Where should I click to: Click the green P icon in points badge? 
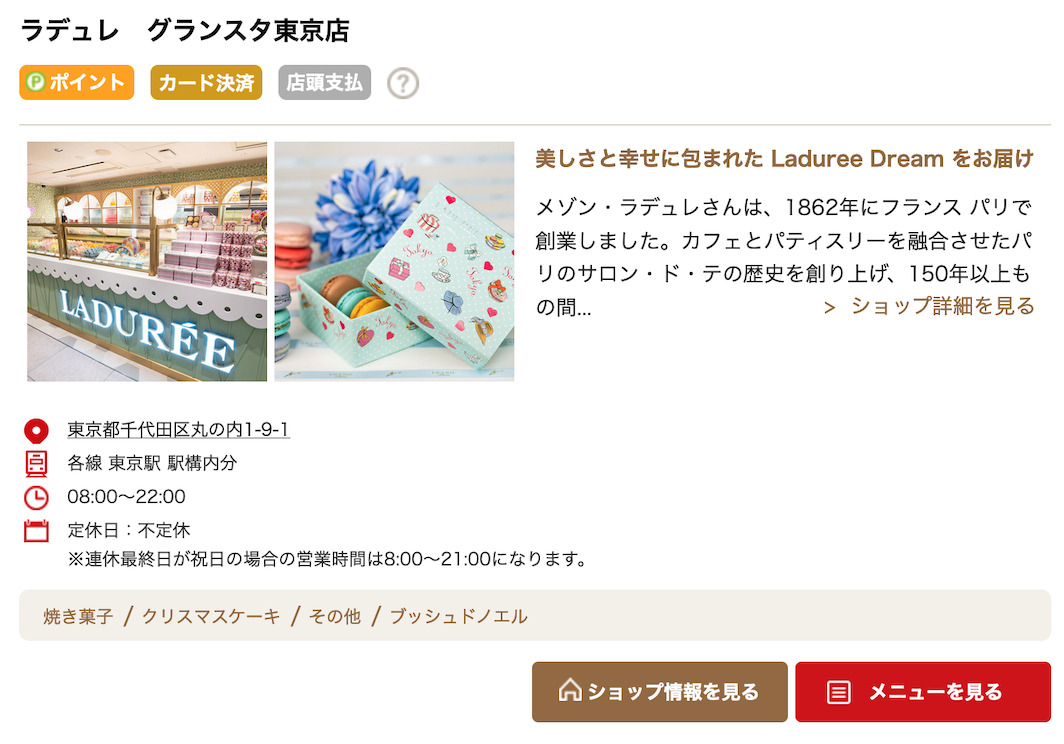tap(35, 82)
